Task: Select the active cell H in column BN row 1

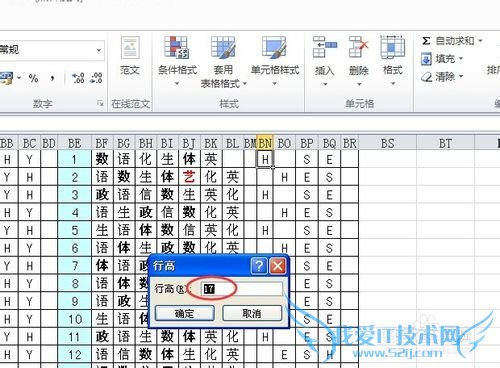Action: [265, 159]
